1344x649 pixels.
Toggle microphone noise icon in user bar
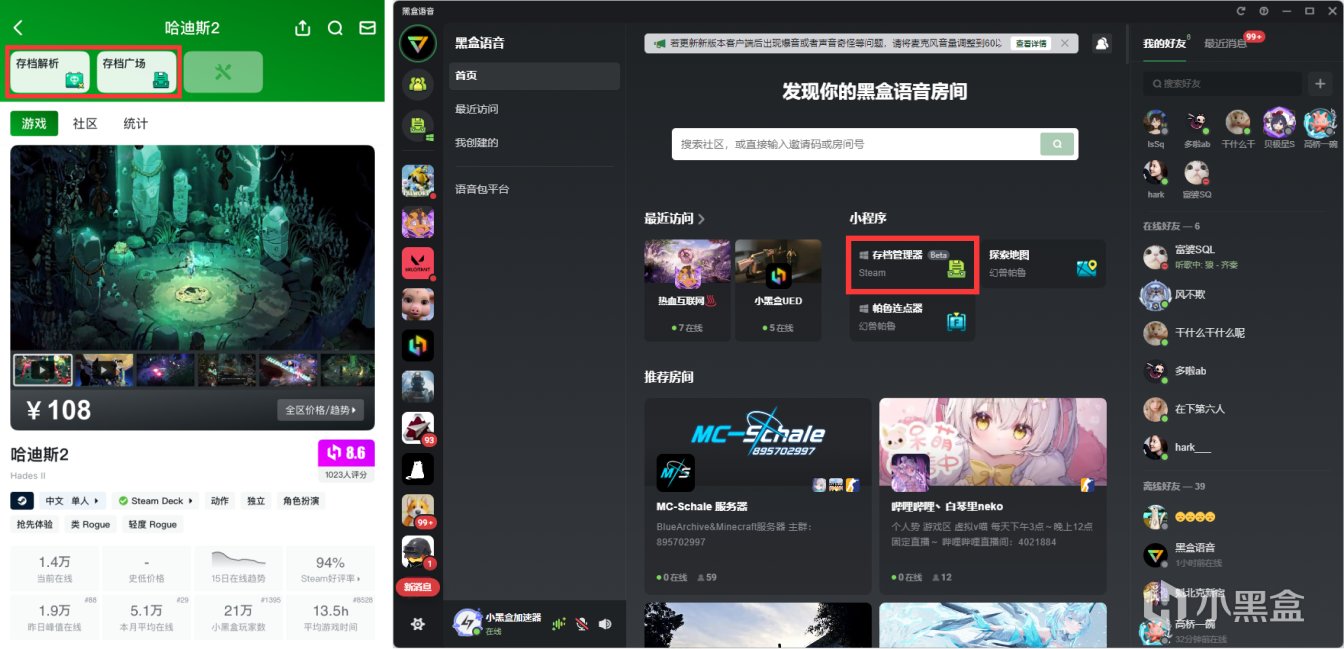pyautogui.click(x=557, y=624)
